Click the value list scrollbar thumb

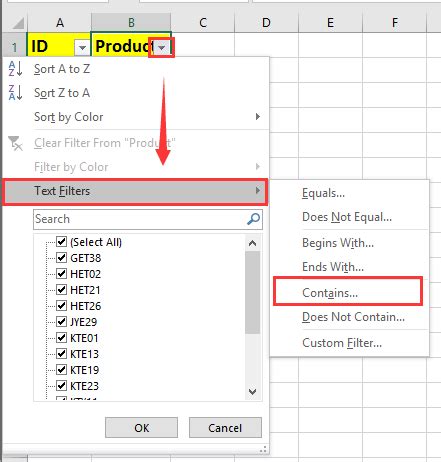point(252,293)
